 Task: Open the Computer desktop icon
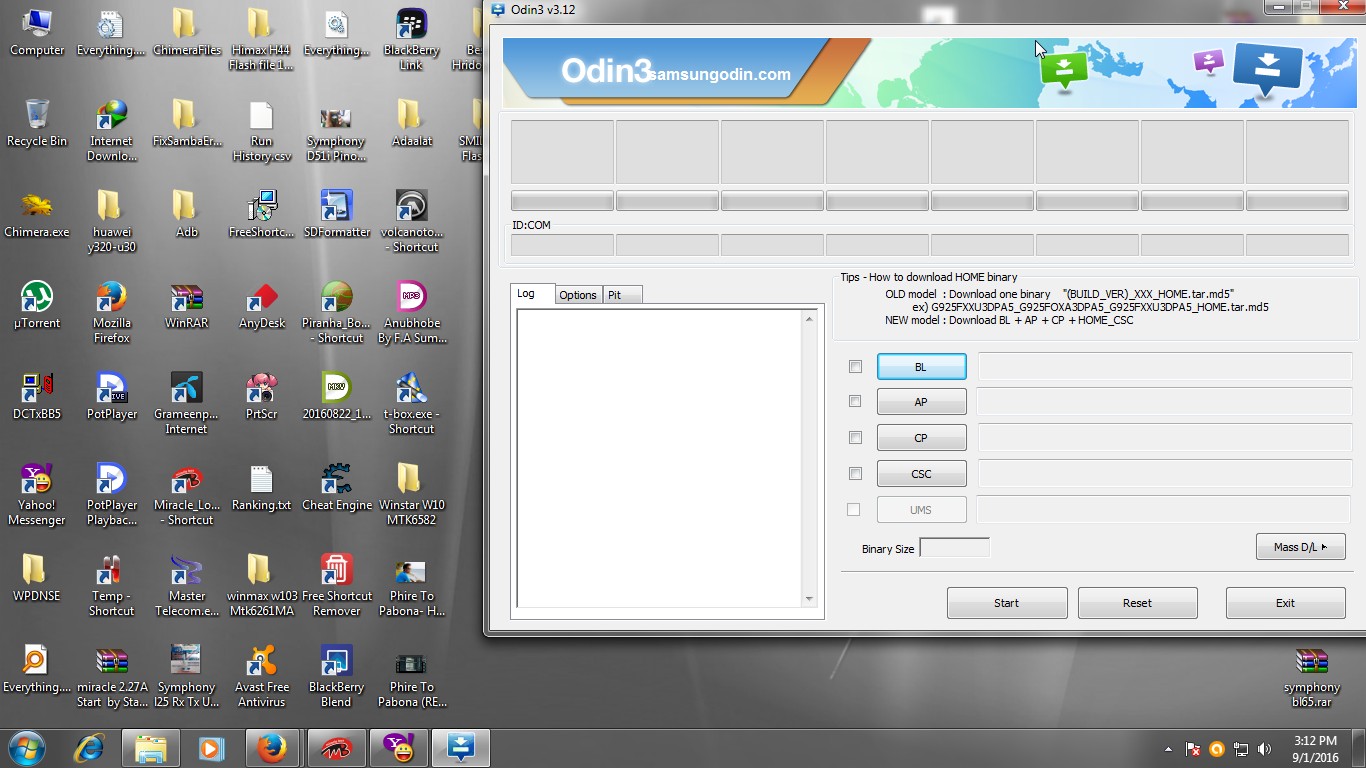[x=37, y=31]
